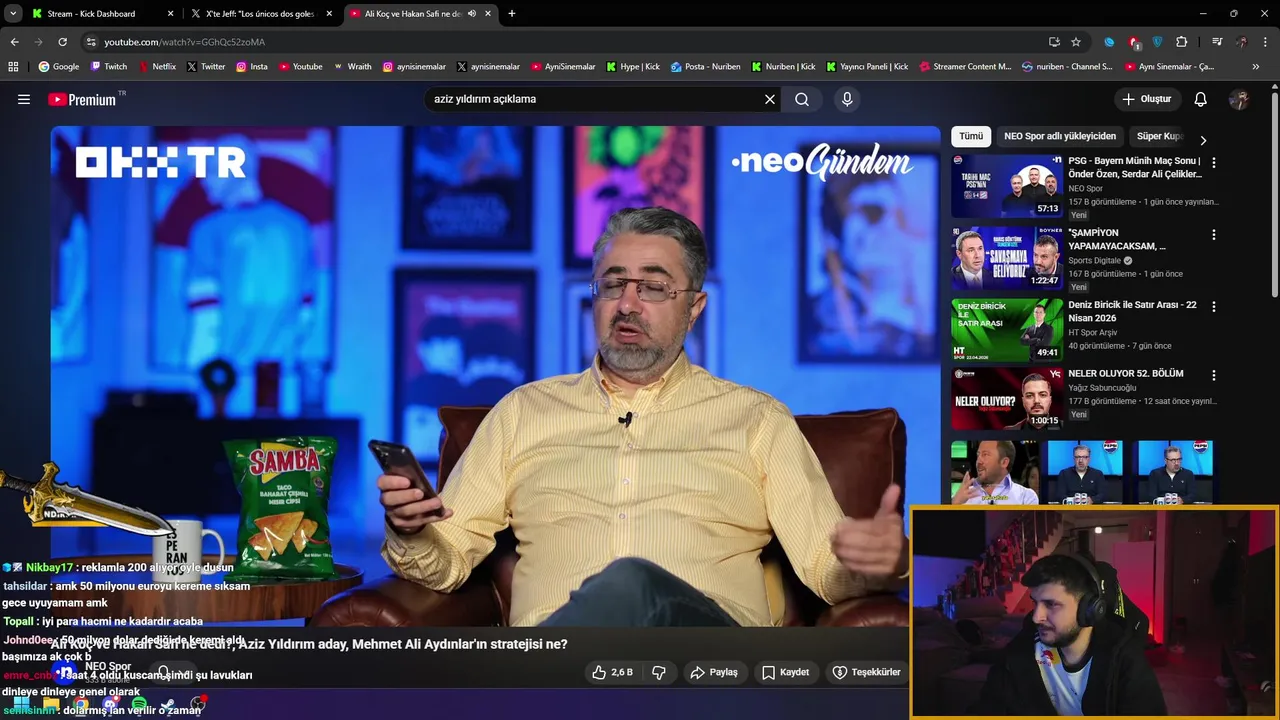
Task: Open options for NELER OLUYOR 52. BÖLÜM
Action: coord(1214,376)
